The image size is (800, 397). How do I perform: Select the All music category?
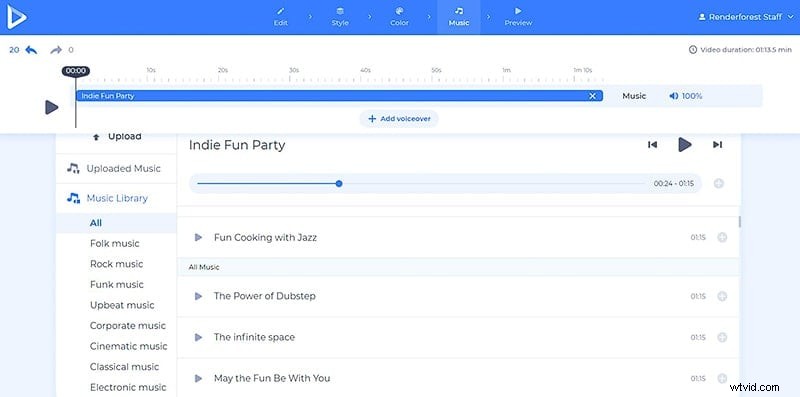click(x=116, y=223)
